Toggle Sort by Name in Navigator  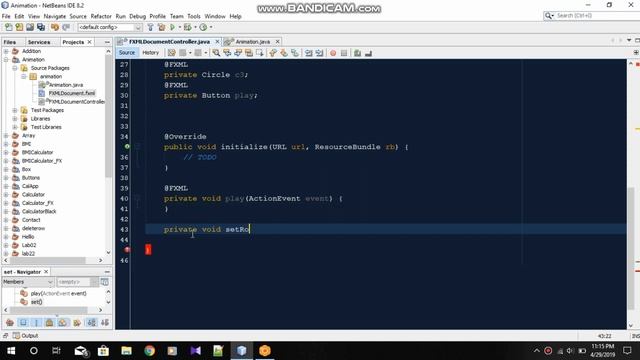tap(92, 323)
